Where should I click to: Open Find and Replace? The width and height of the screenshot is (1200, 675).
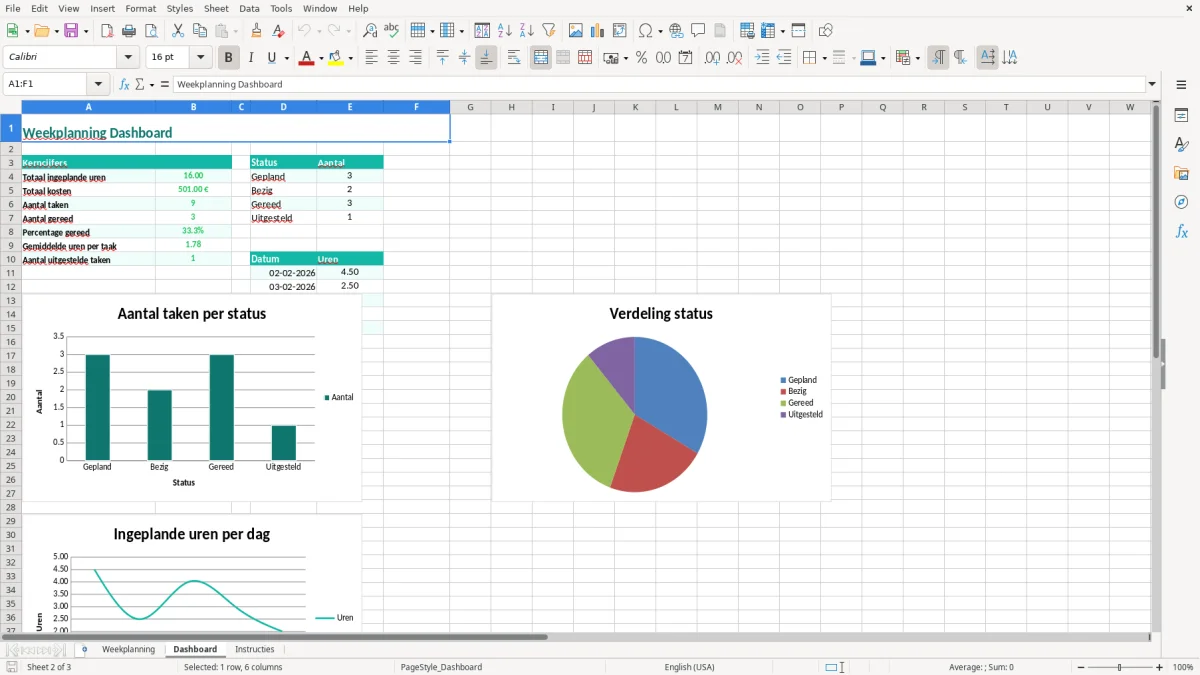pos(370,31)
